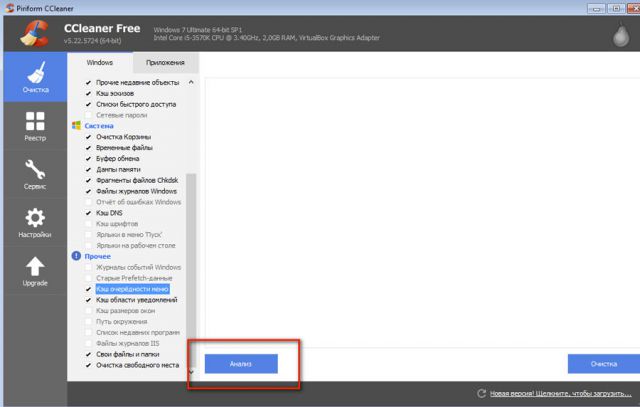Screen dimensions: 640x407
Task: Open the Реестр (Registry) section
Action: [x=33, y=126]
